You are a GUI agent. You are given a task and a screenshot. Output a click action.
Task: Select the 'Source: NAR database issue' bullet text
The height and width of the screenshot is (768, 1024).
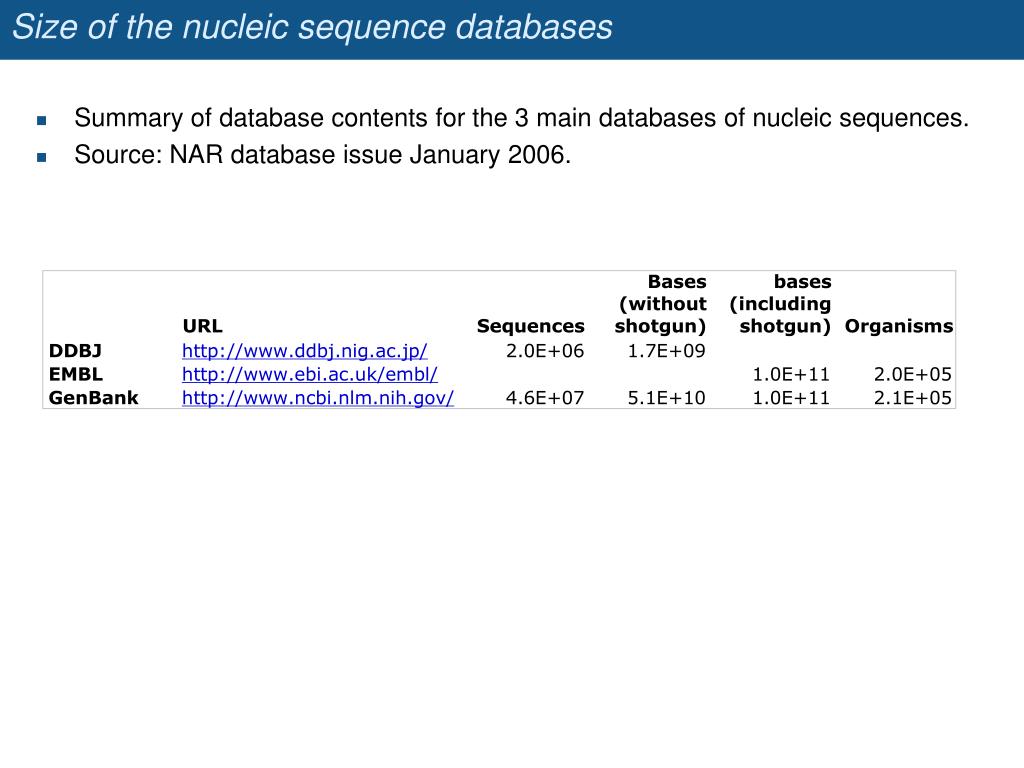pos(323,155)
